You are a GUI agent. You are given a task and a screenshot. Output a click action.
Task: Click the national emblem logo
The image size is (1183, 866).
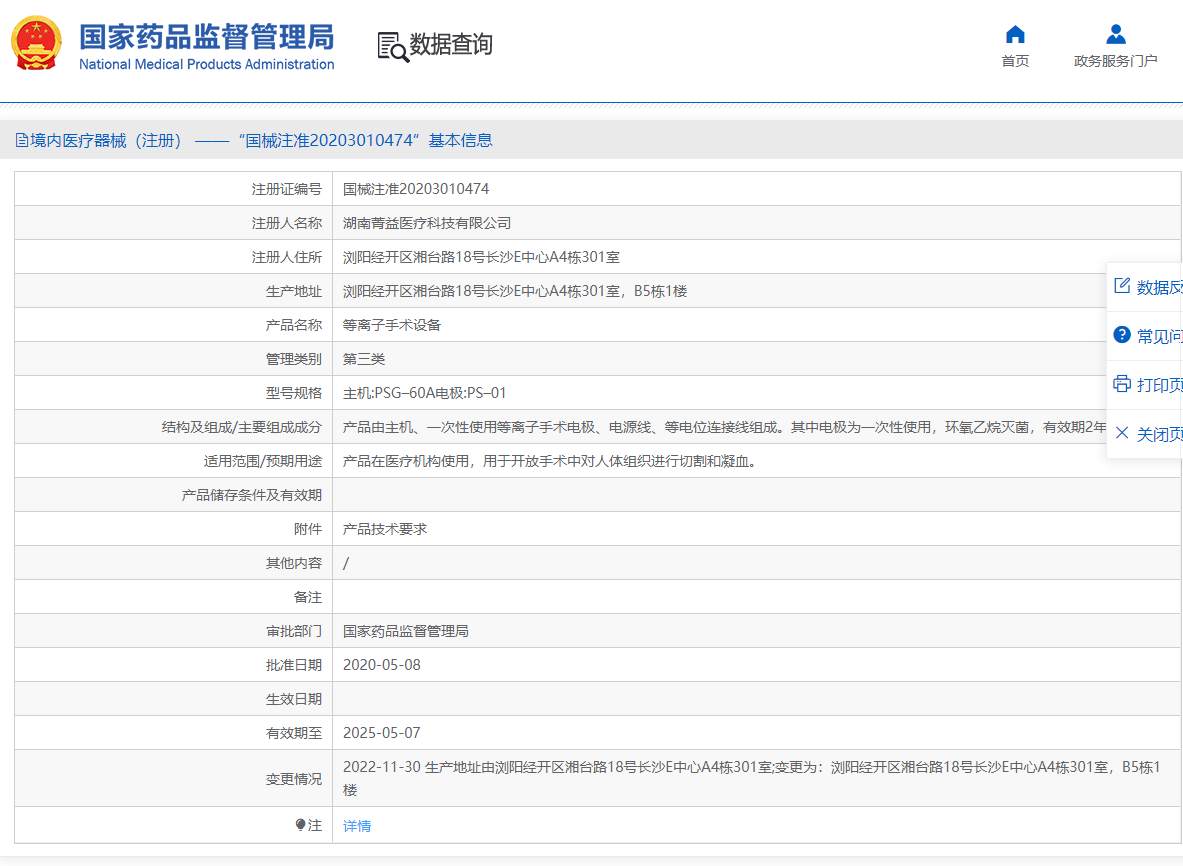[x=36, y=43]
